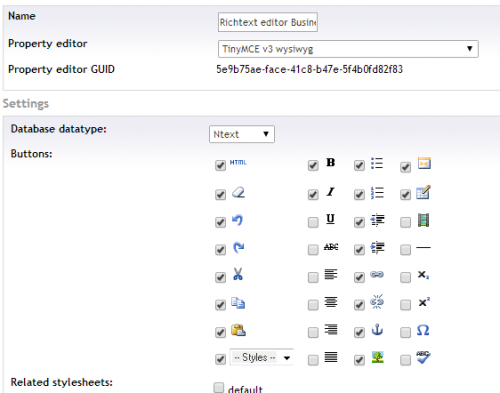Click the underline U icon
The width and height of the screenshot is (500, 393).
click(x=330, y=219)
